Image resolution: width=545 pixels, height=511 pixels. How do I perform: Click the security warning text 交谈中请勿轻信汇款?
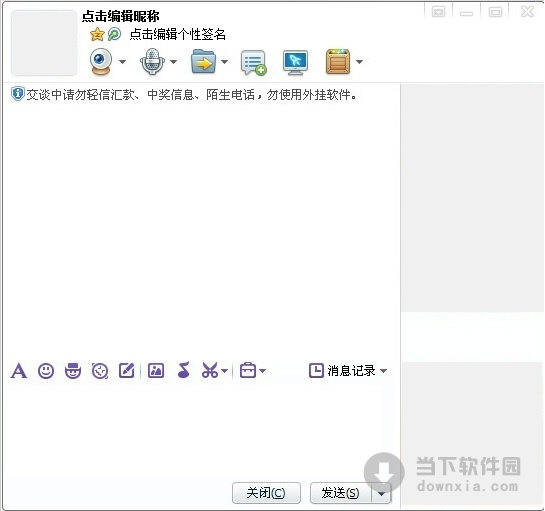pos(192,95)
